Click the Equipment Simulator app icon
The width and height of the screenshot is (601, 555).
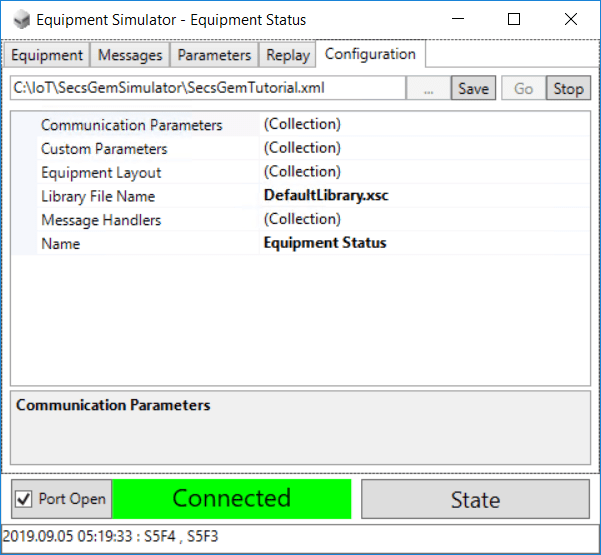[x=21, y=20]
